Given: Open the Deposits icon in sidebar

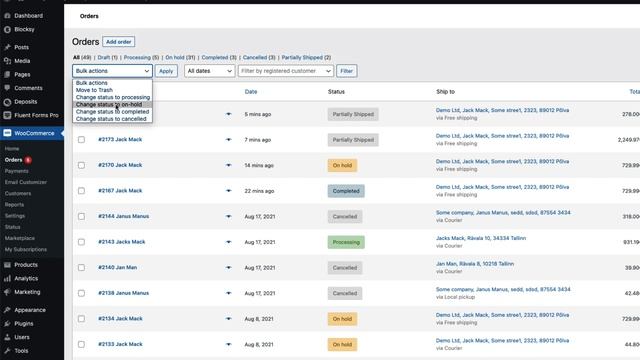Looking at the screenshot, I should point(7,102).
